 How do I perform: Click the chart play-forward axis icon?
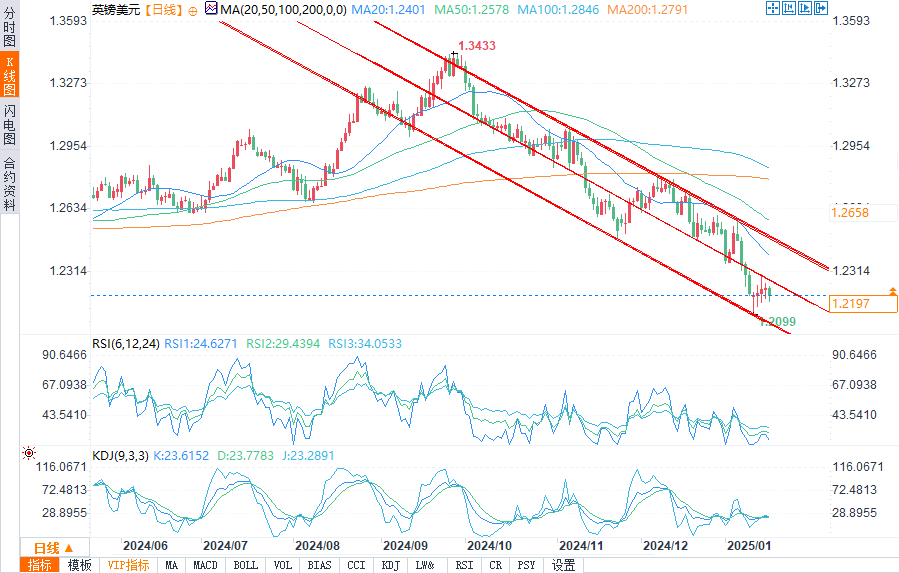pyautogui.click(x=805, y=7)
